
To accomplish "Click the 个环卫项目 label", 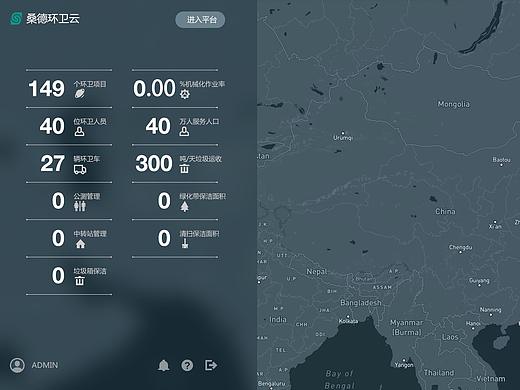I will (x=90, y=84).
